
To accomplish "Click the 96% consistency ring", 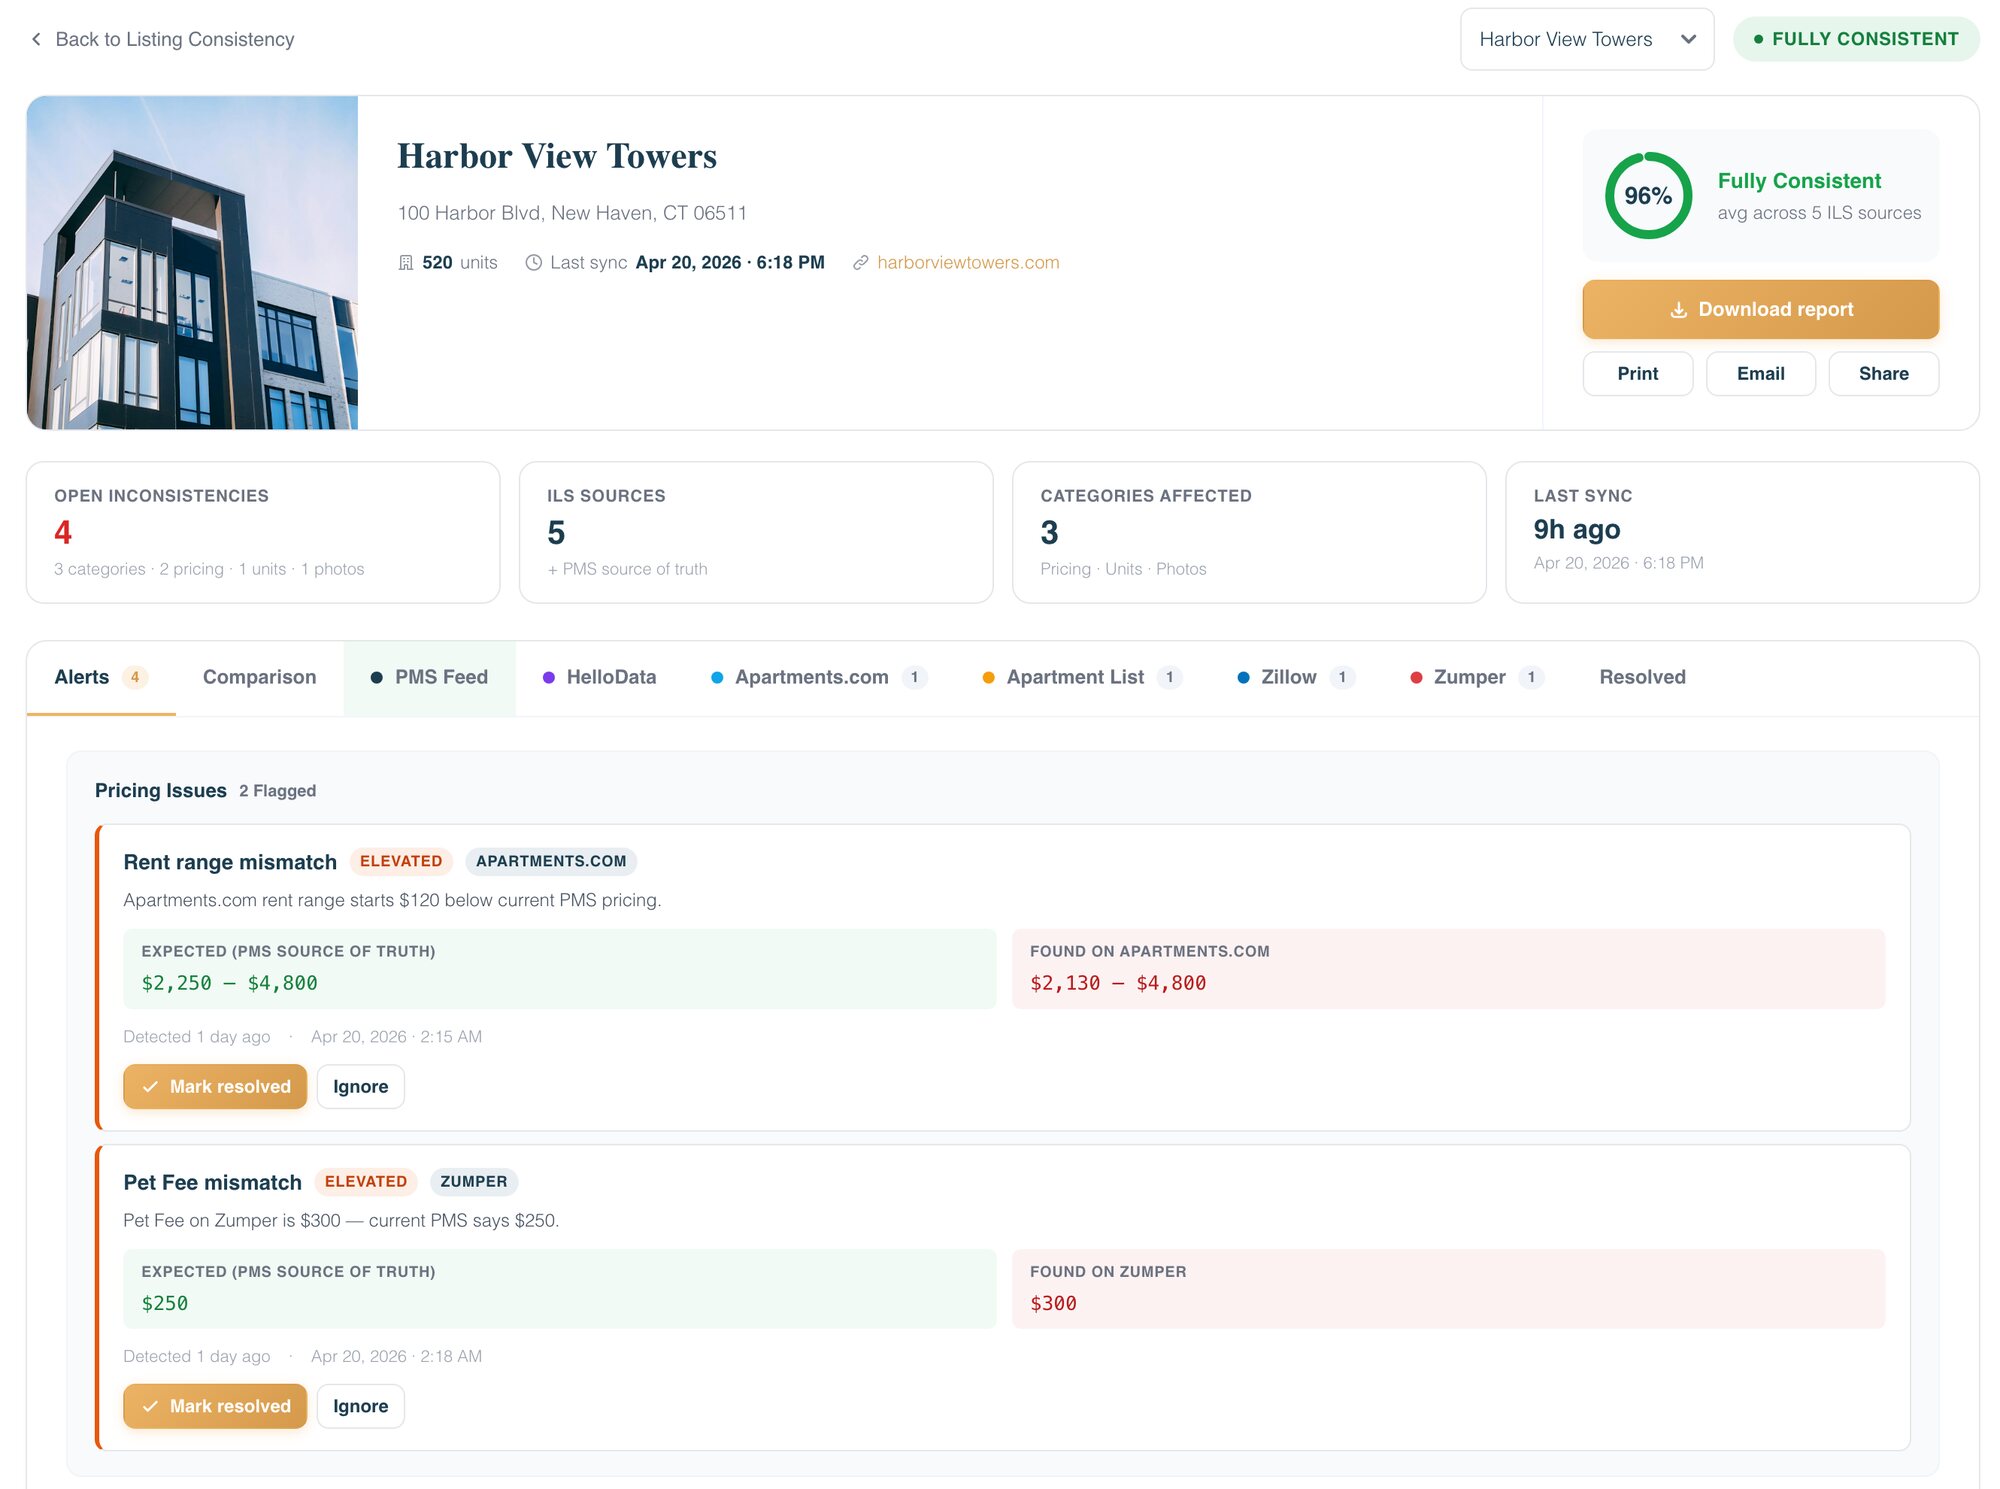I will pyautogui.click(x=1648, y=196).
